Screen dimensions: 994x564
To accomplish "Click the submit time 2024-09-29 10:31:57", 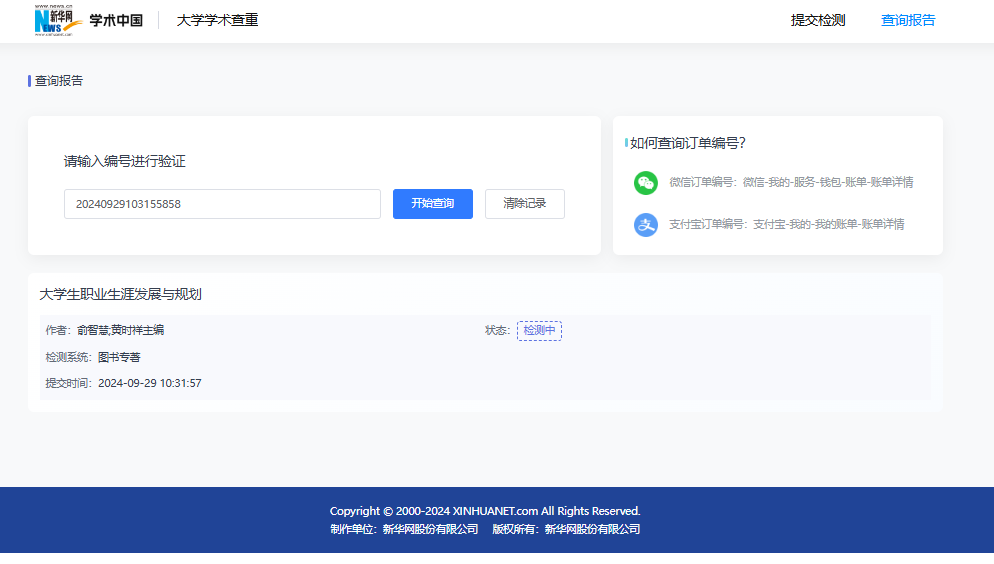I will tap(149, 383).
